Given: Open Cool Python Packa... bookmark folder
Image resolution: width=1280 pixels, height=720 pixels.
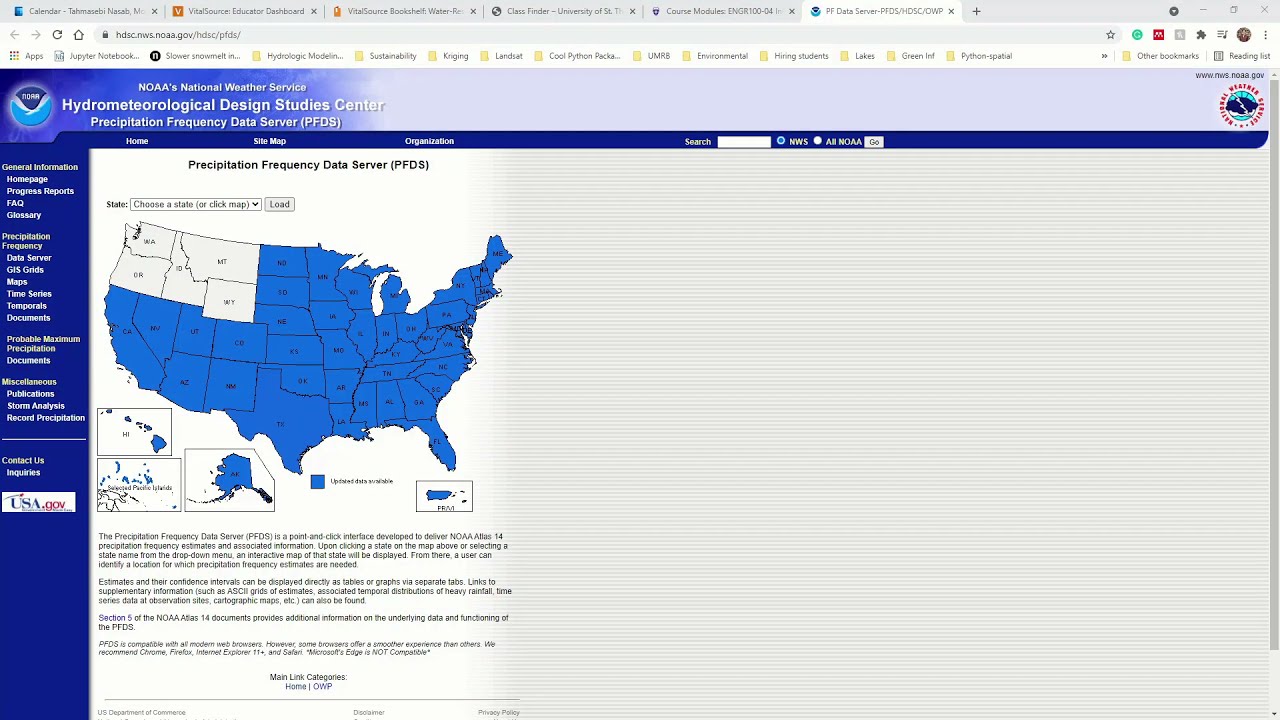Looking at the screenshot, I should tap(577, 56).
